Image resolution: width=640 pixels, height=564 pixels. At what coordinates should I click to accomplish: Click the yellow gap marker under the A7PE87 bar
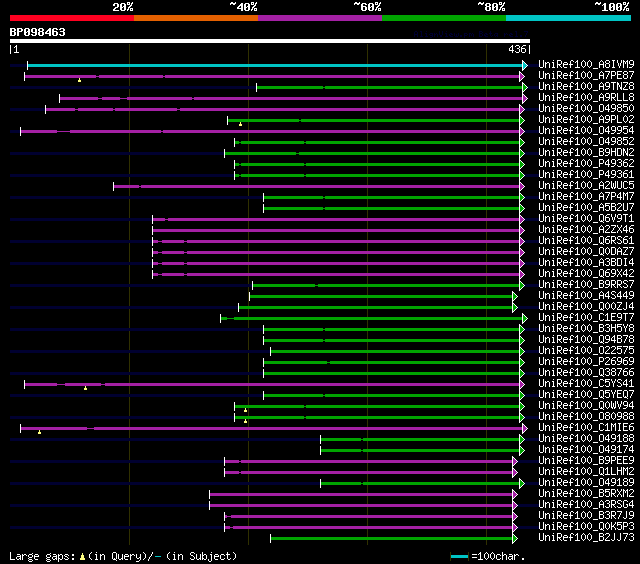79,80
